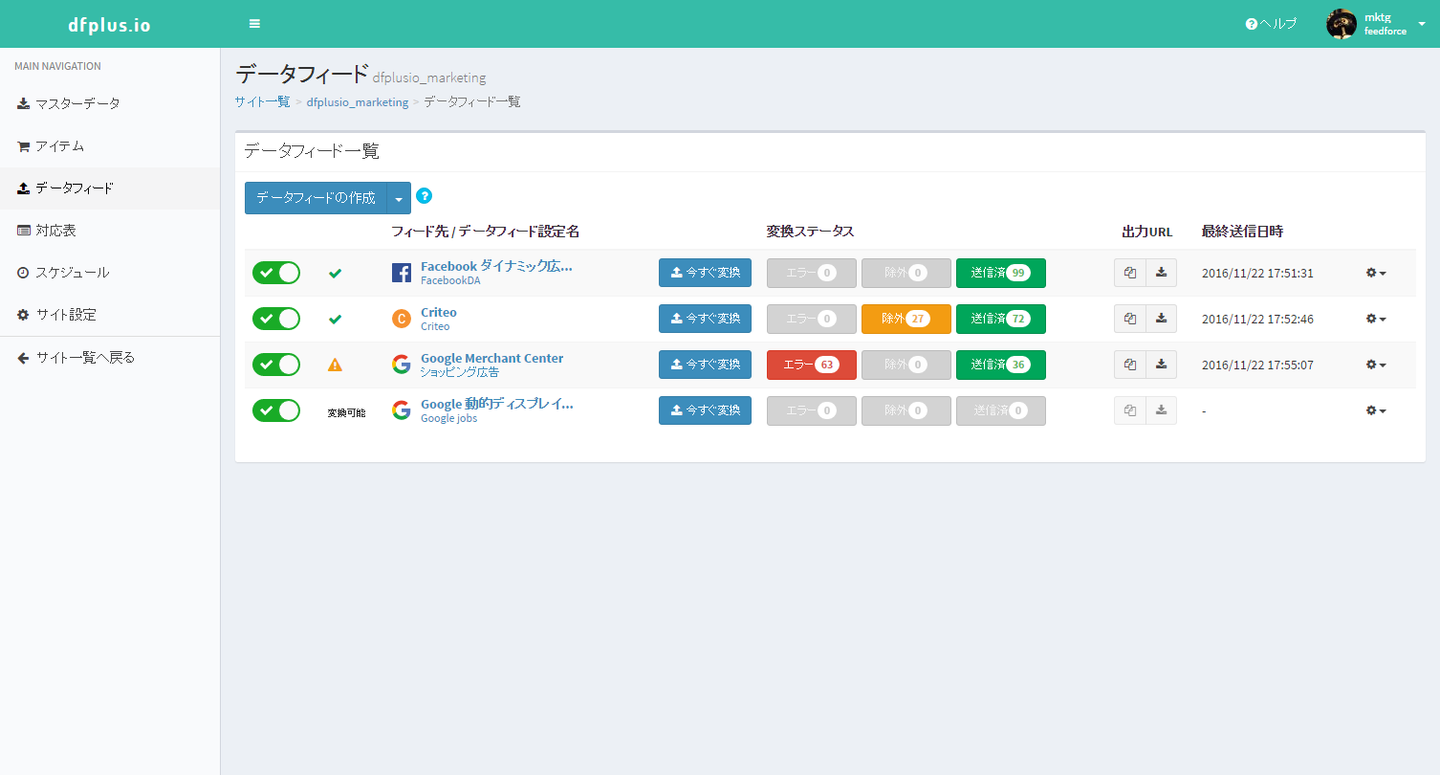Image resolution: width=1440 pixels, height=775 pixels.
Task: Open 対応表 in the sidebar
Action: click(110, 230)
